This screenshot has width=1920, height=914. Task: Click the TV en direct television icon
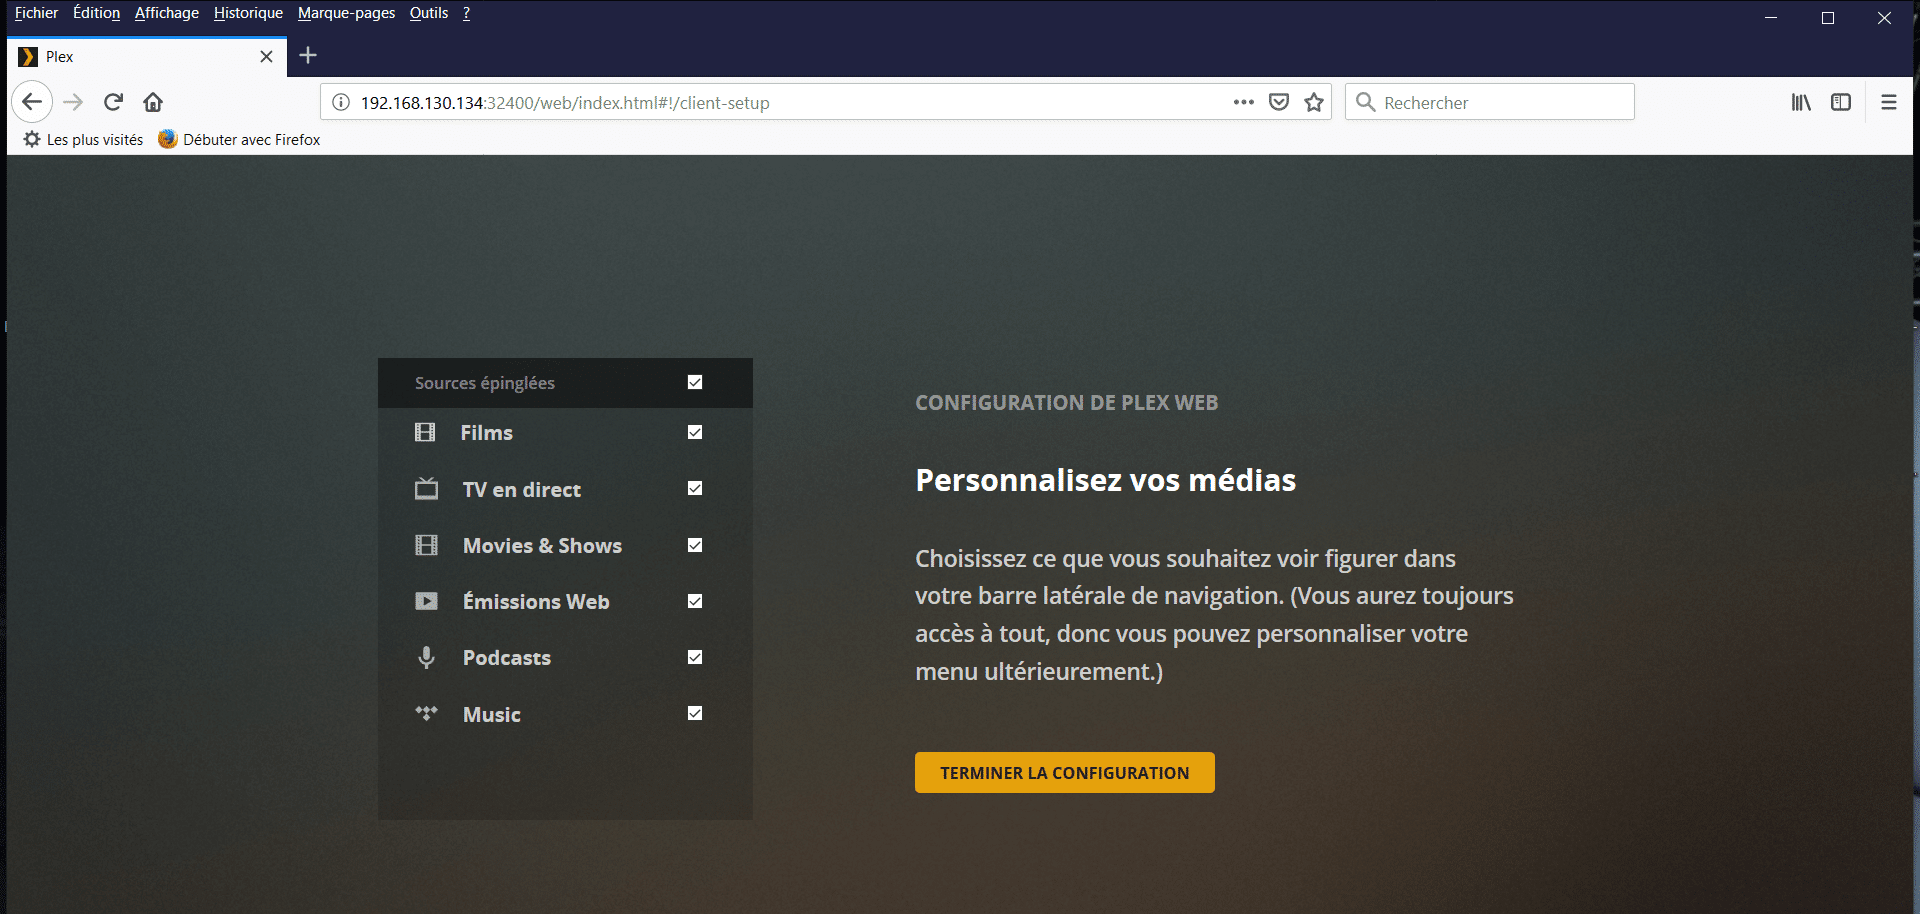point(426,489)
